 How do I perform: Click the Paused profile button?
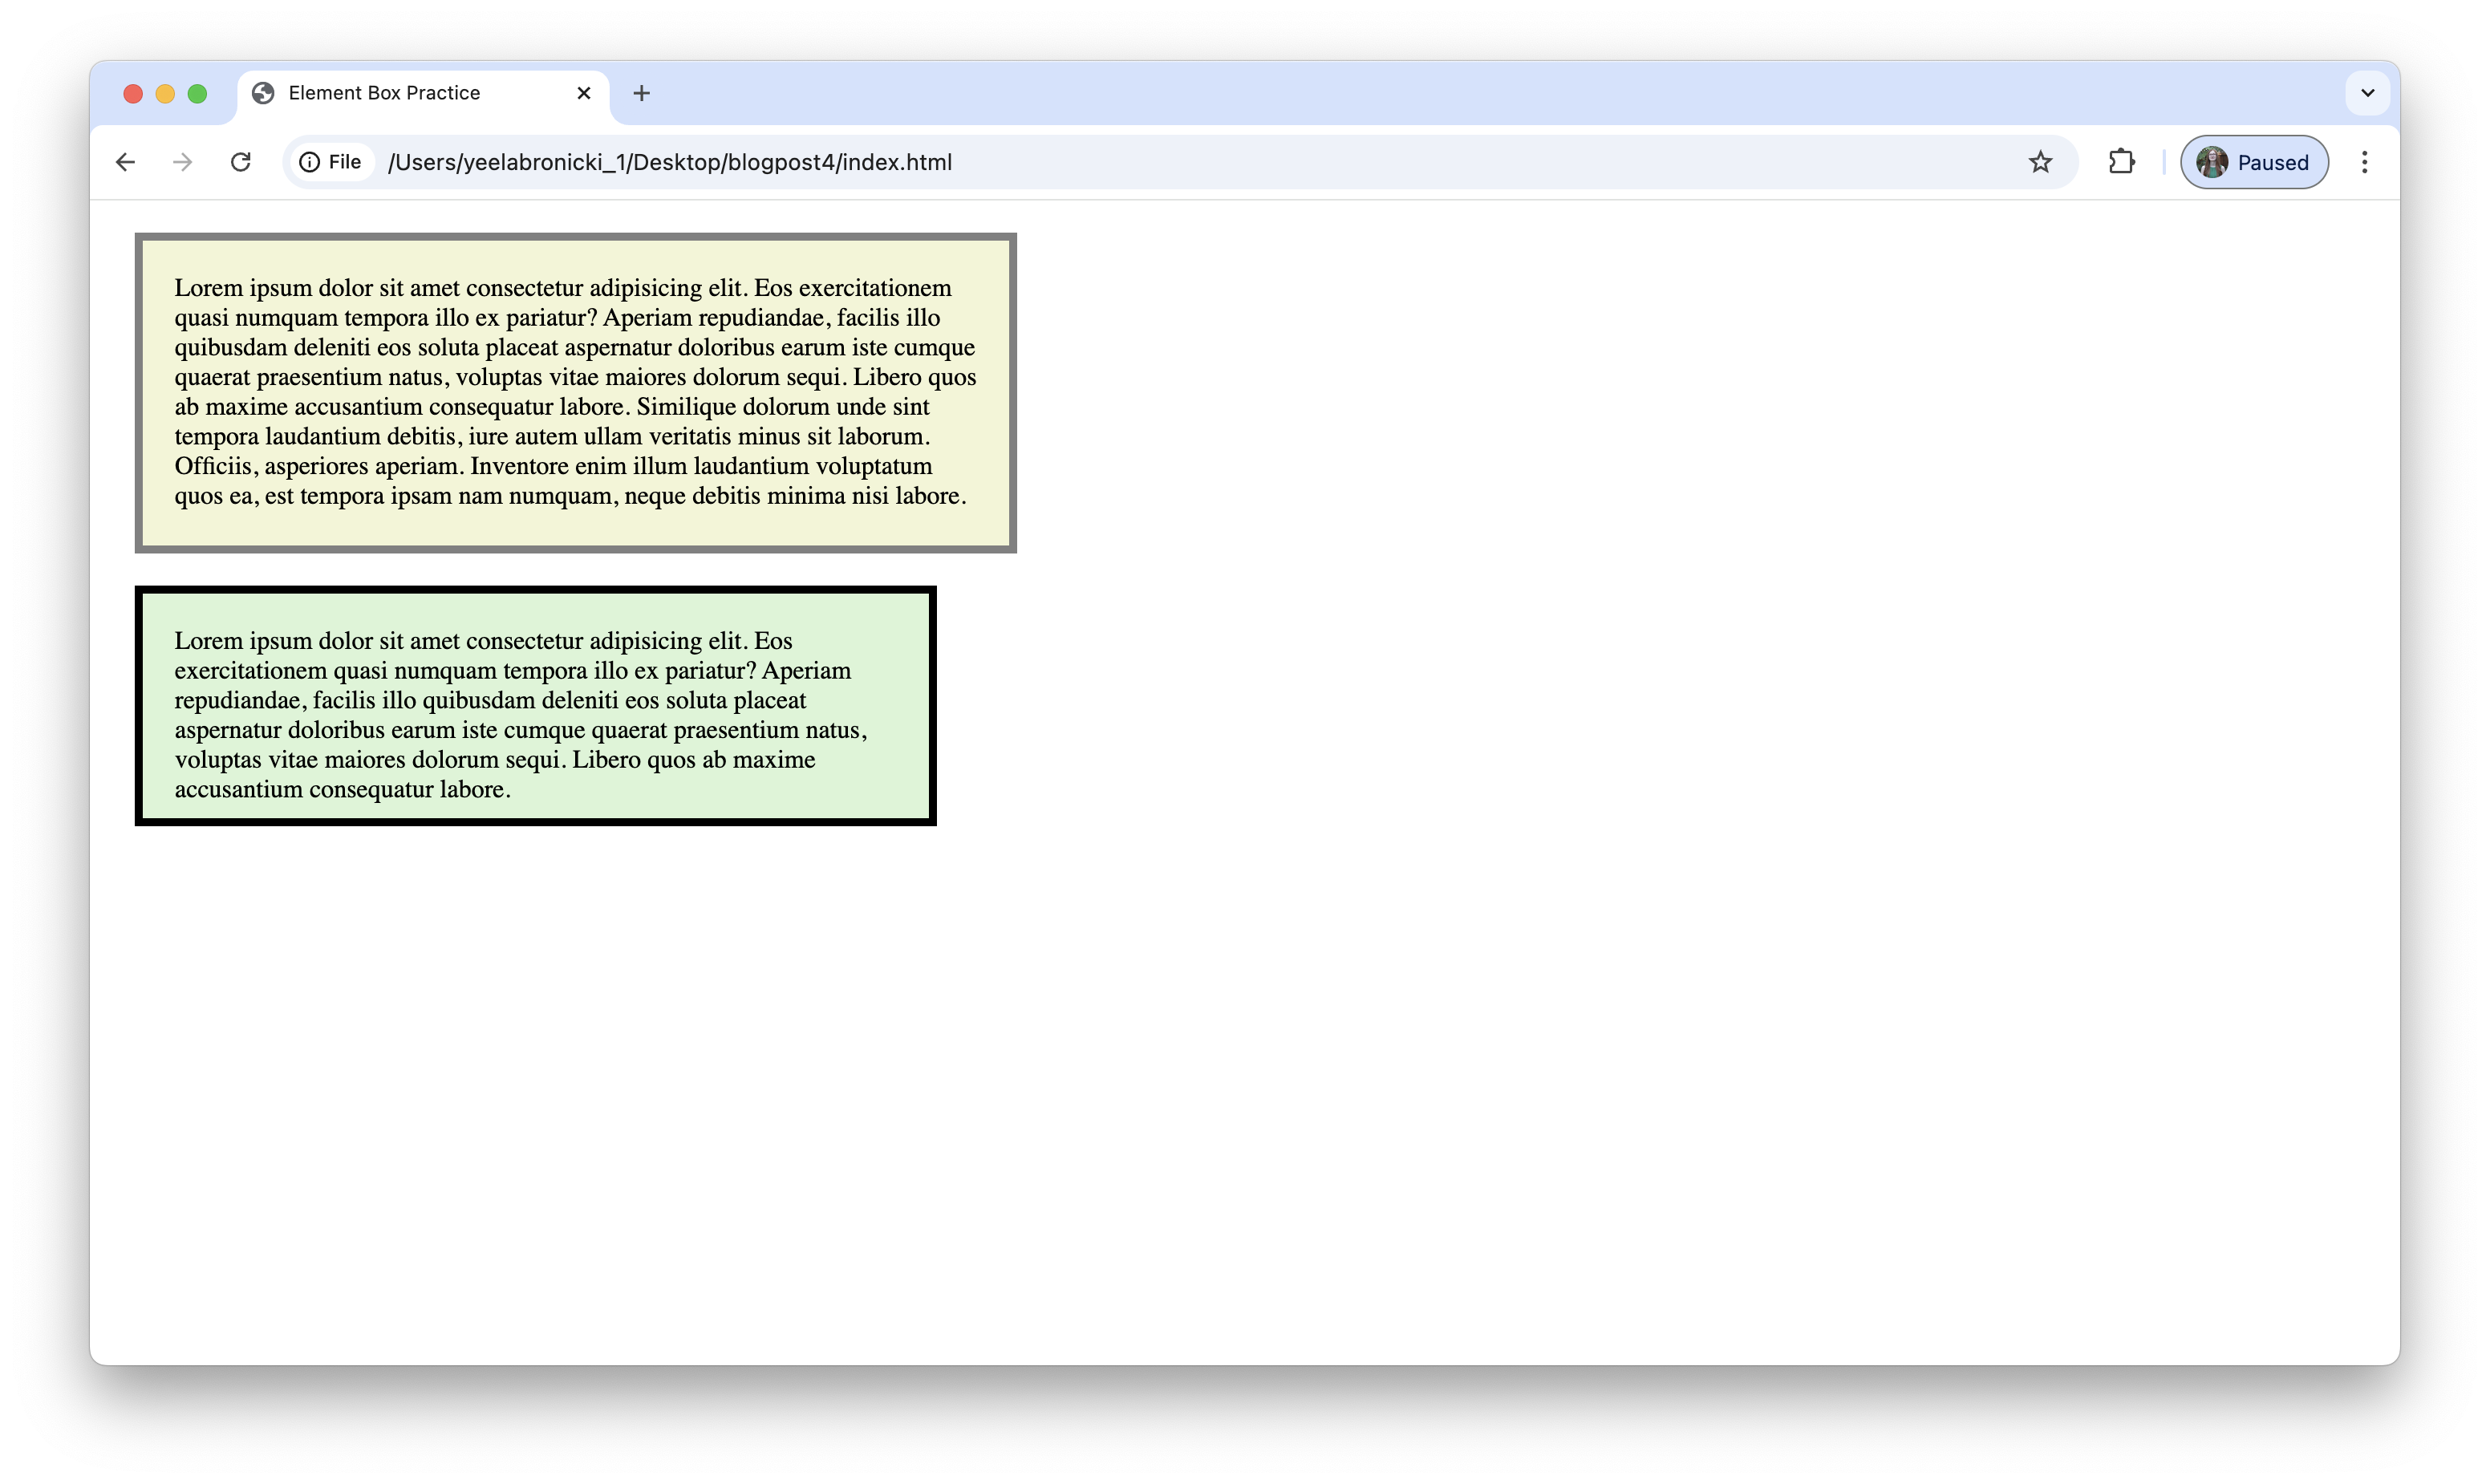click(x=2254, y=162)
